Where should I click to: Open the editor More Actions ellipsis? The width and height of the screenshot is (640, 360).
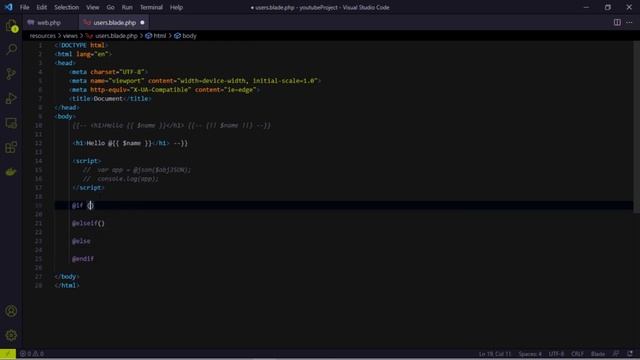point(629,22)
